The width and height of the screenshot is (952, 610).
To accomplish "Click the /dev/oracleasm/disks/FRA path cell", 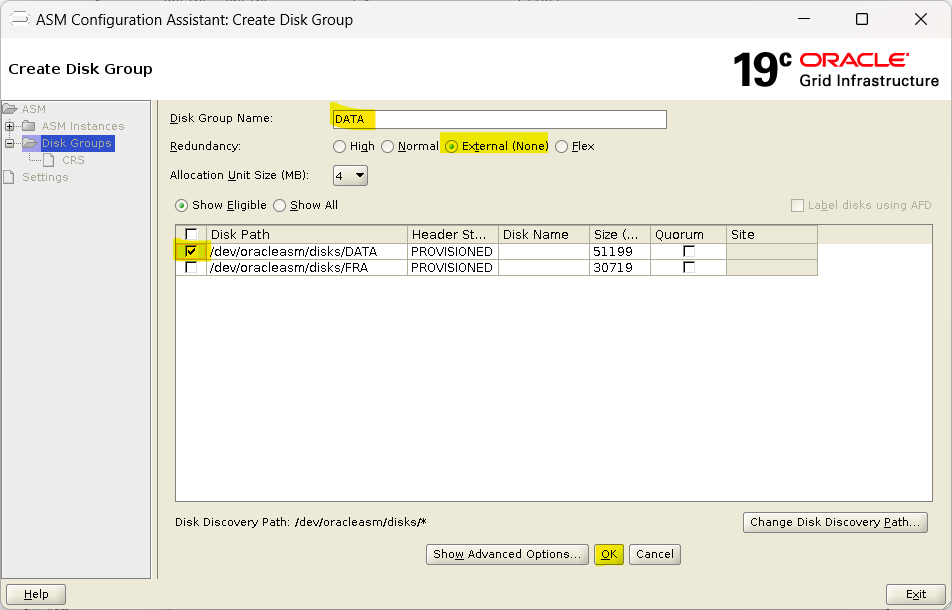I will [307, 268].
